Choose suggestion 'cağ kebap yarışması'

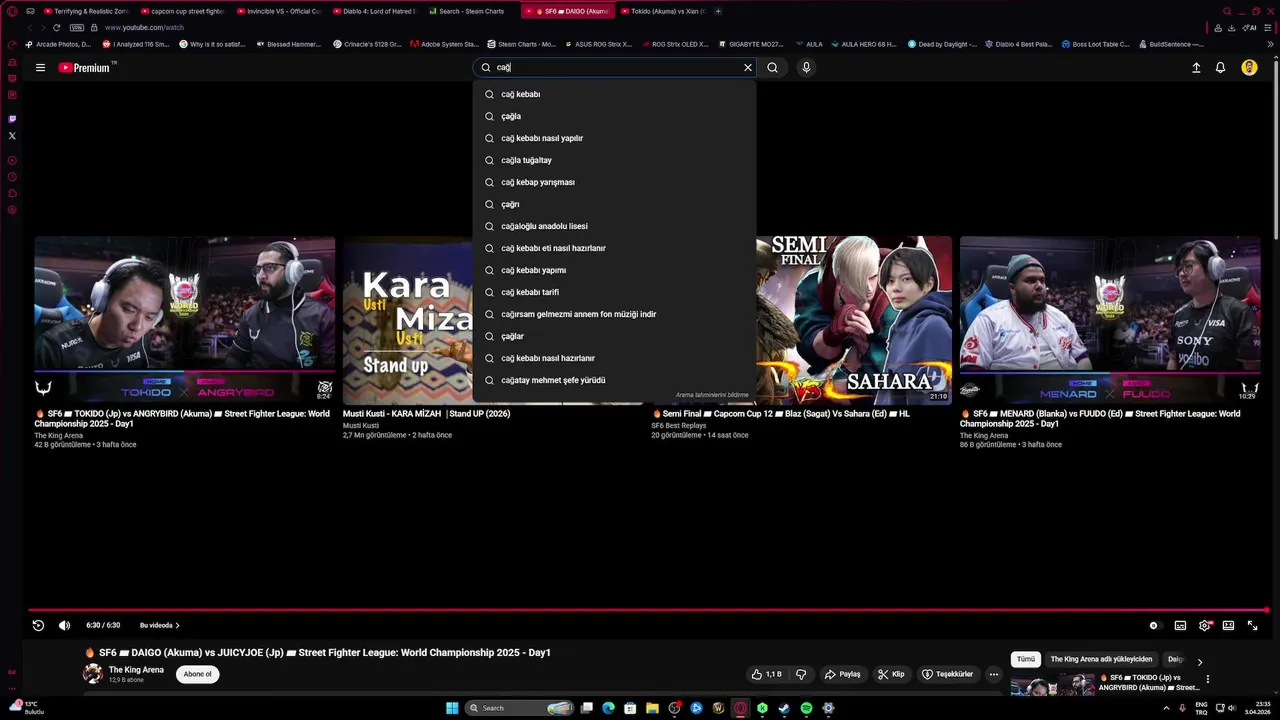[x=614, y=182]
